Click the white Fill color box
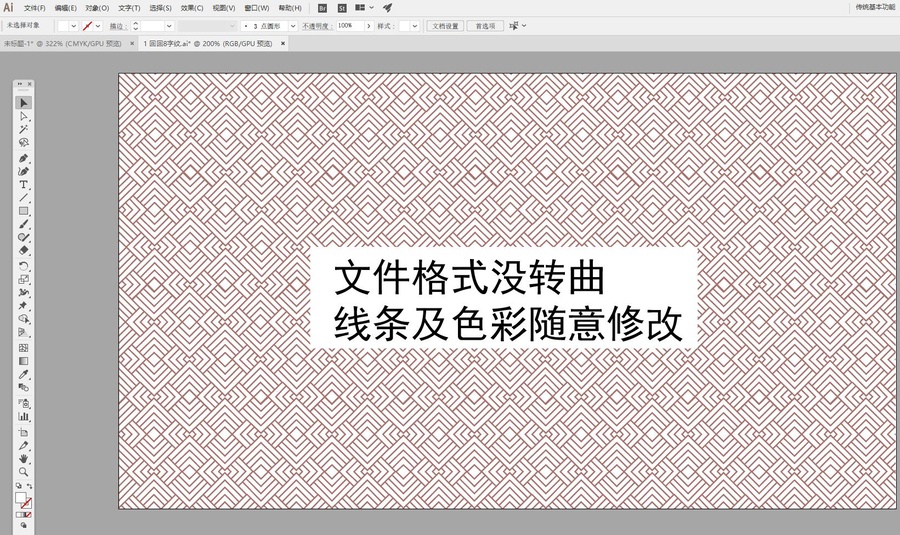The width and height of the screenshot is (900, 535). point(21,497)
